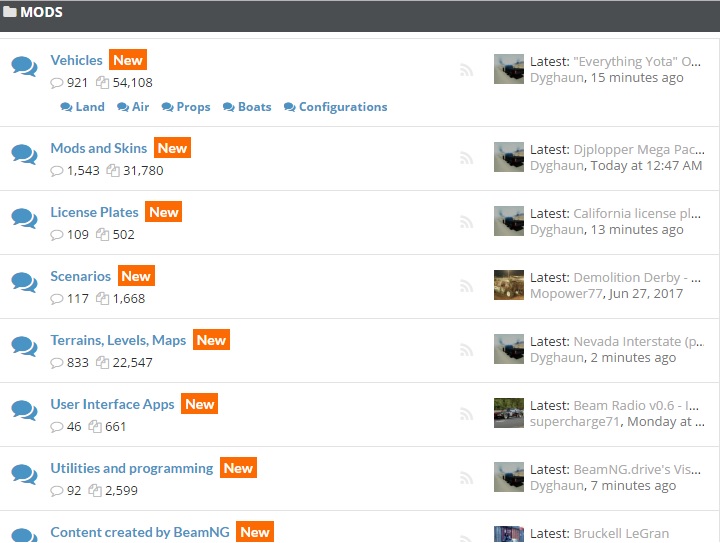Open the Scenarios forum

click(80, 276)
